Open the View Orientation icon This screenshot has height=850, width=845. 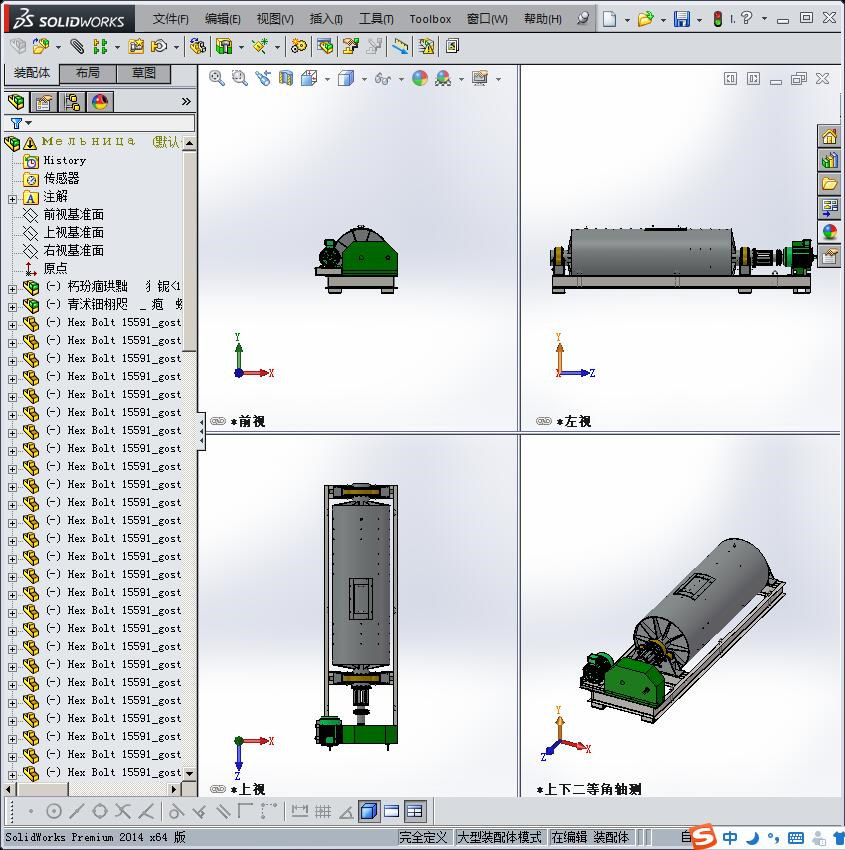coord(309,79)
